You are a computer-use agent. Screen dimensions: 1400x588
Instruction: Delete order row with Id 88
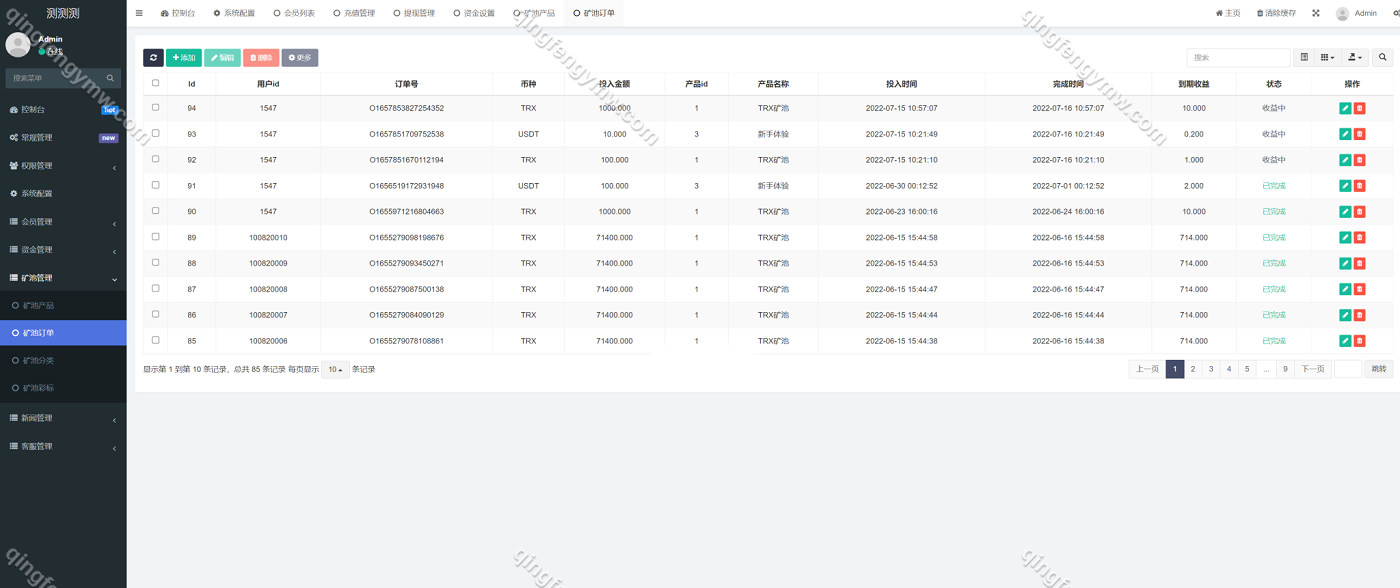[1359, 264]
